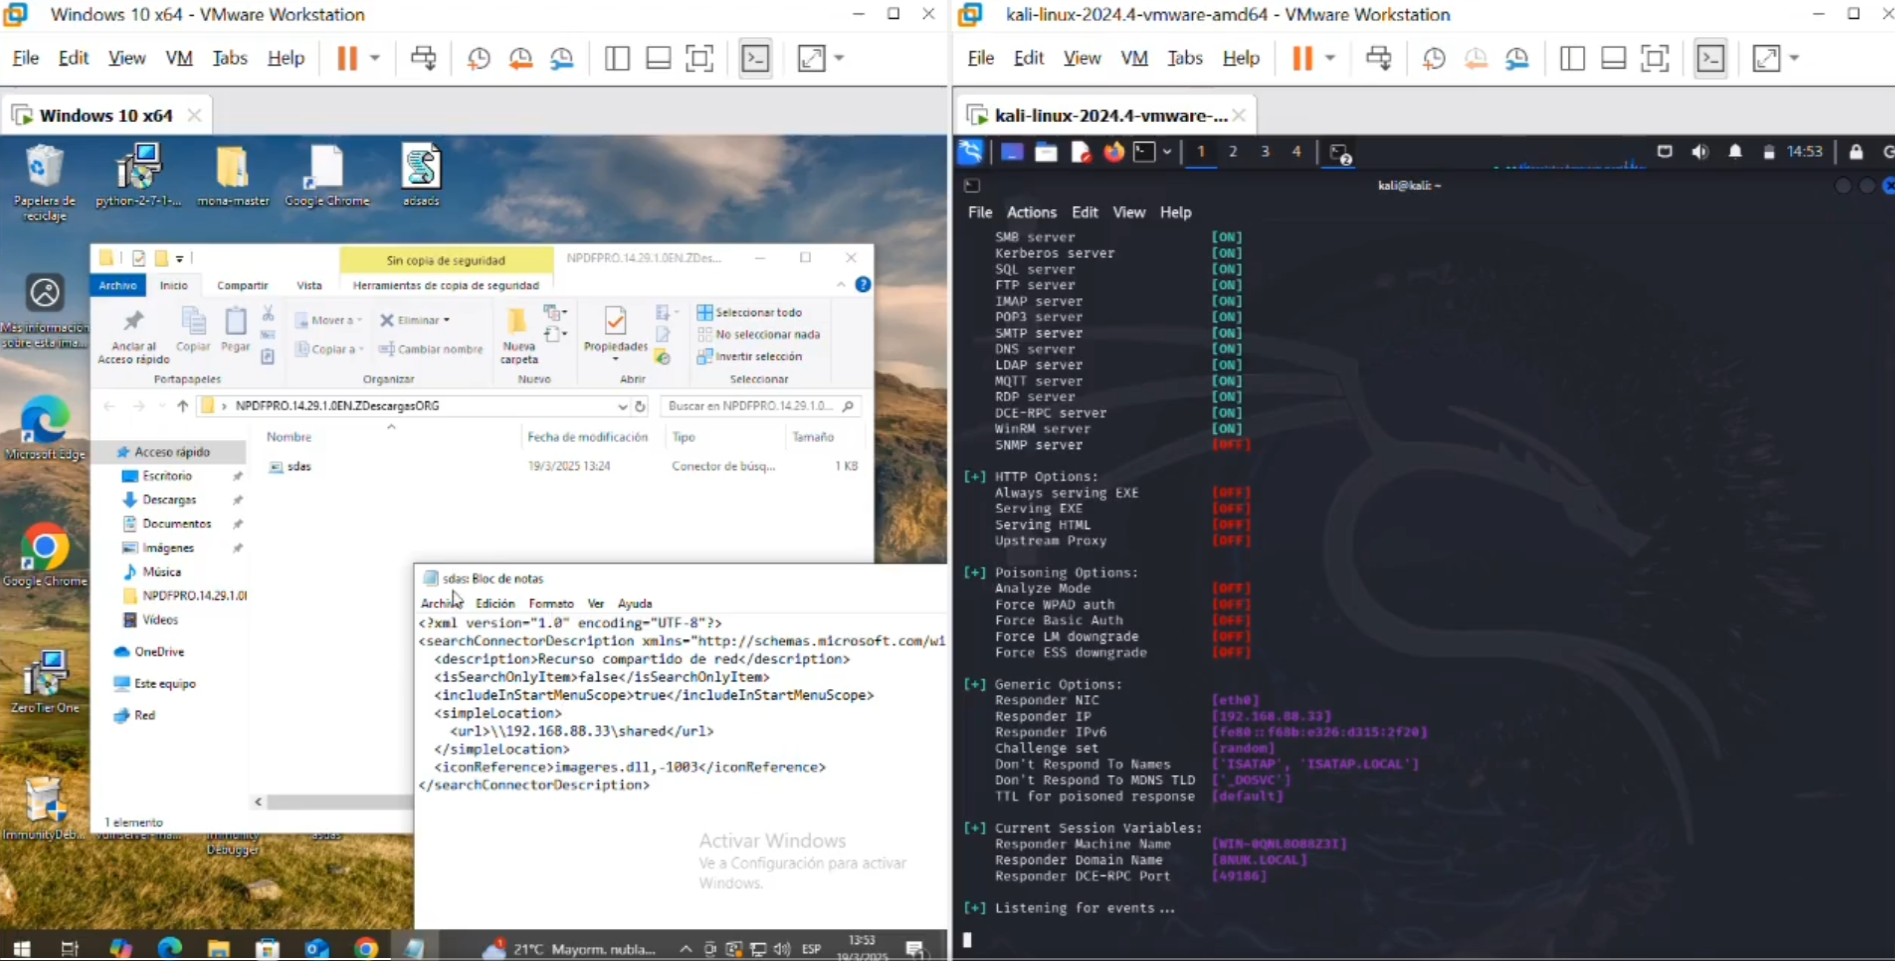Open Kali applications menu dragon icon

click(x=970, y=152)
